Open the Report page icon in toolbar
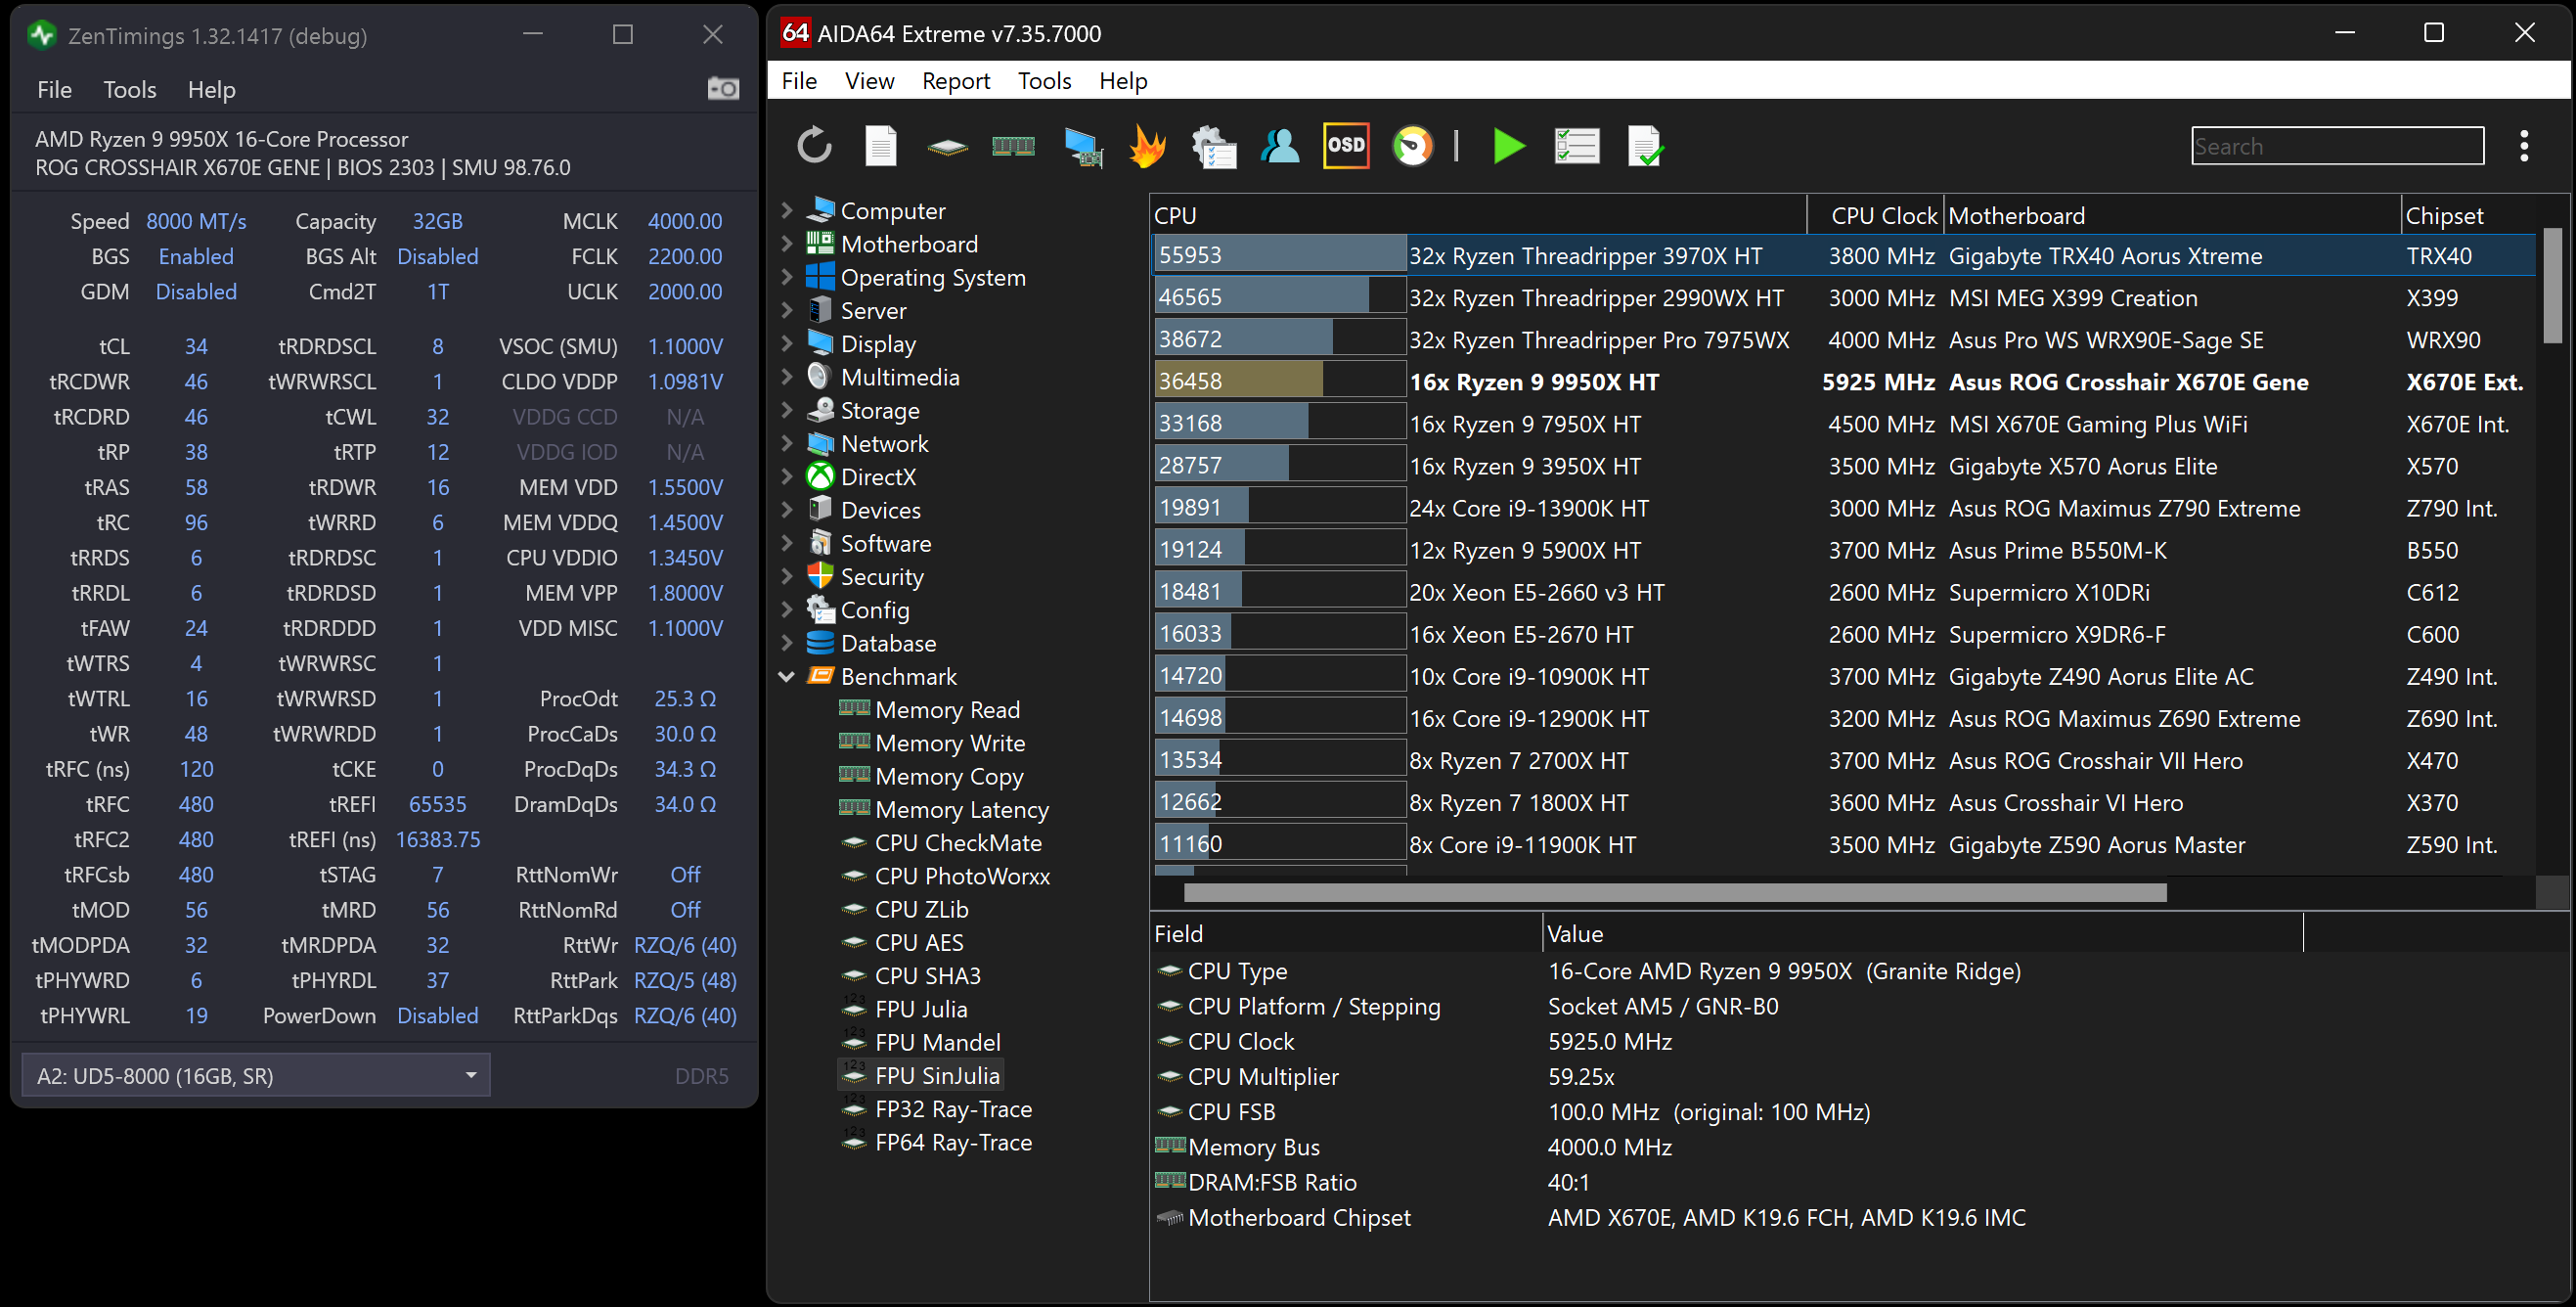The height and width of the screenshot is (1307, 2576). [x=880, y=146]
